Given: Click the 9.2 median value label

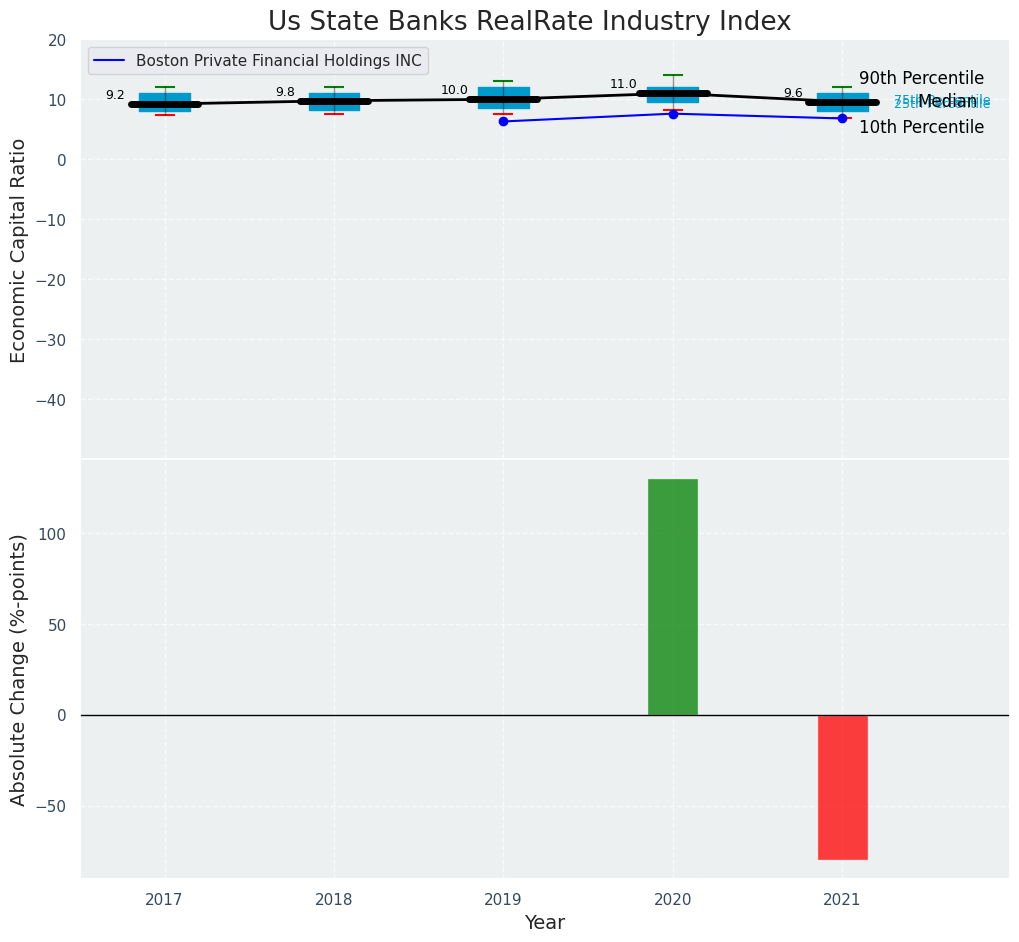Looking at the screenshot, I should (x=115, y=95).
